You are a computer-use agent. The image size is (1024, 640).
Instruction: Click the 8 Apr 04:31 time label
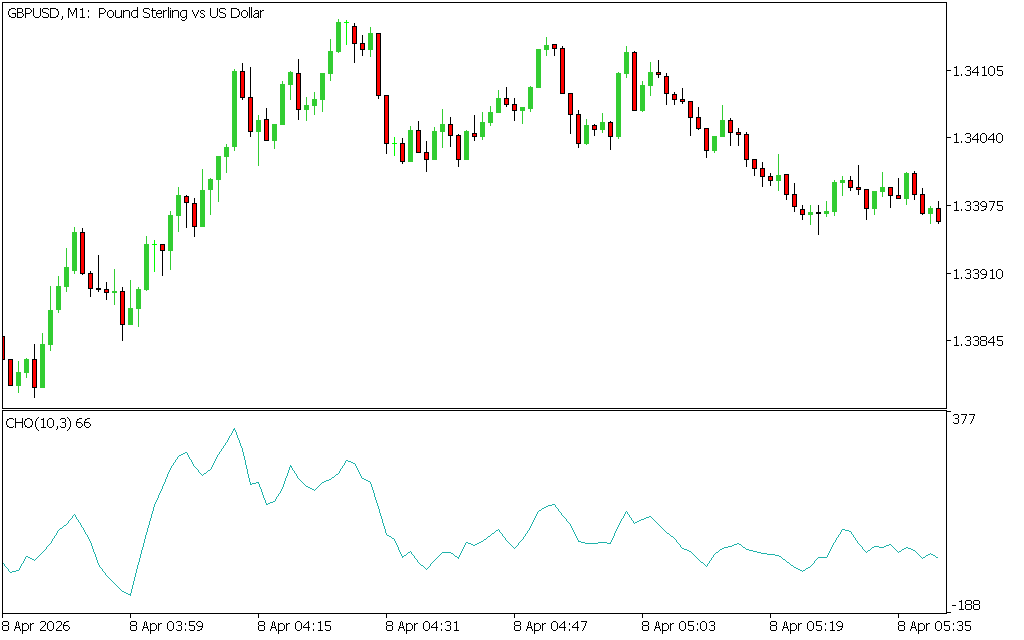click(423, 627)
